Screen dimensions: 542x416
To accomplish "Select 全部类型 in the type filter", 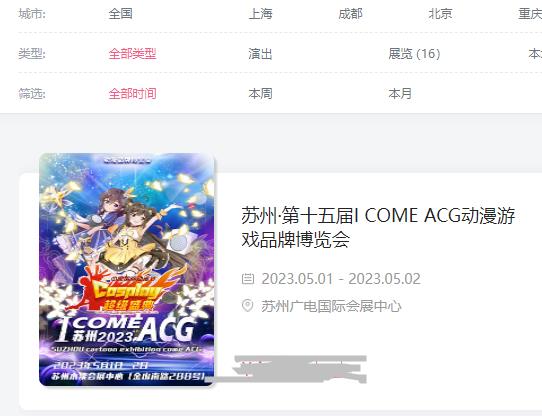I will [x=132, y=54].
